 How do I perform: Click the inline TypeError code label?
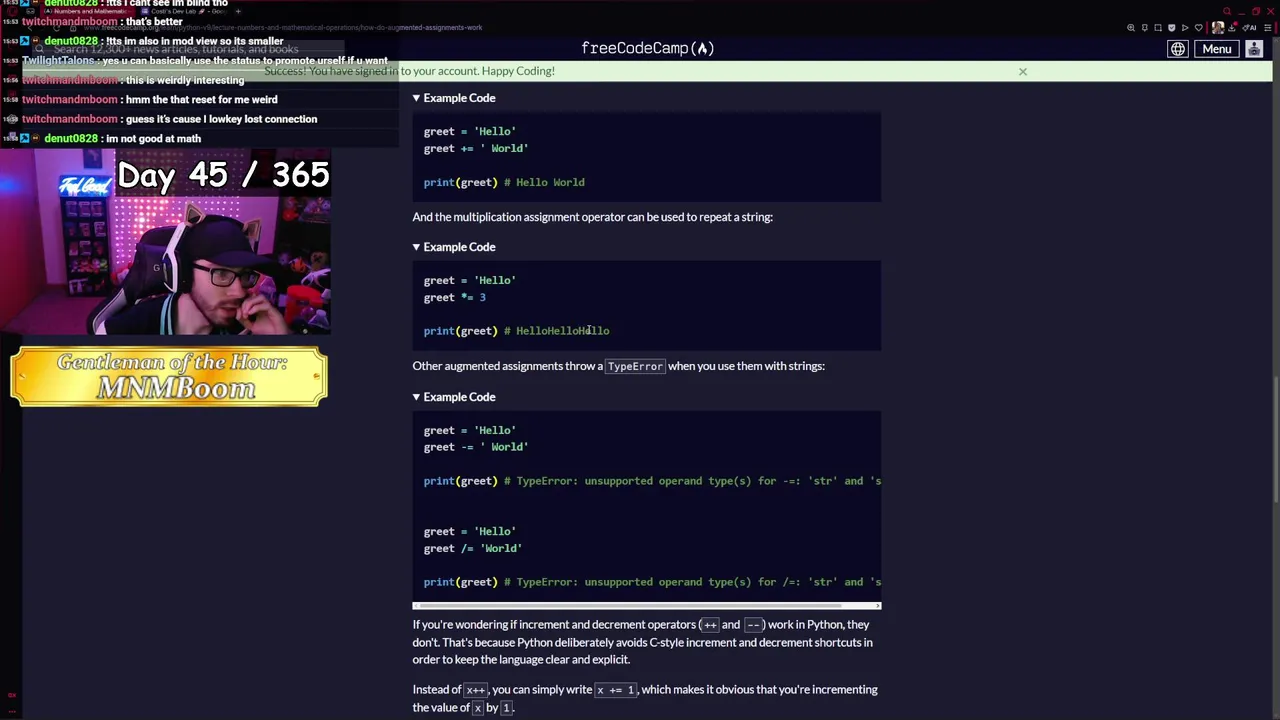click(x=635, y=366)
